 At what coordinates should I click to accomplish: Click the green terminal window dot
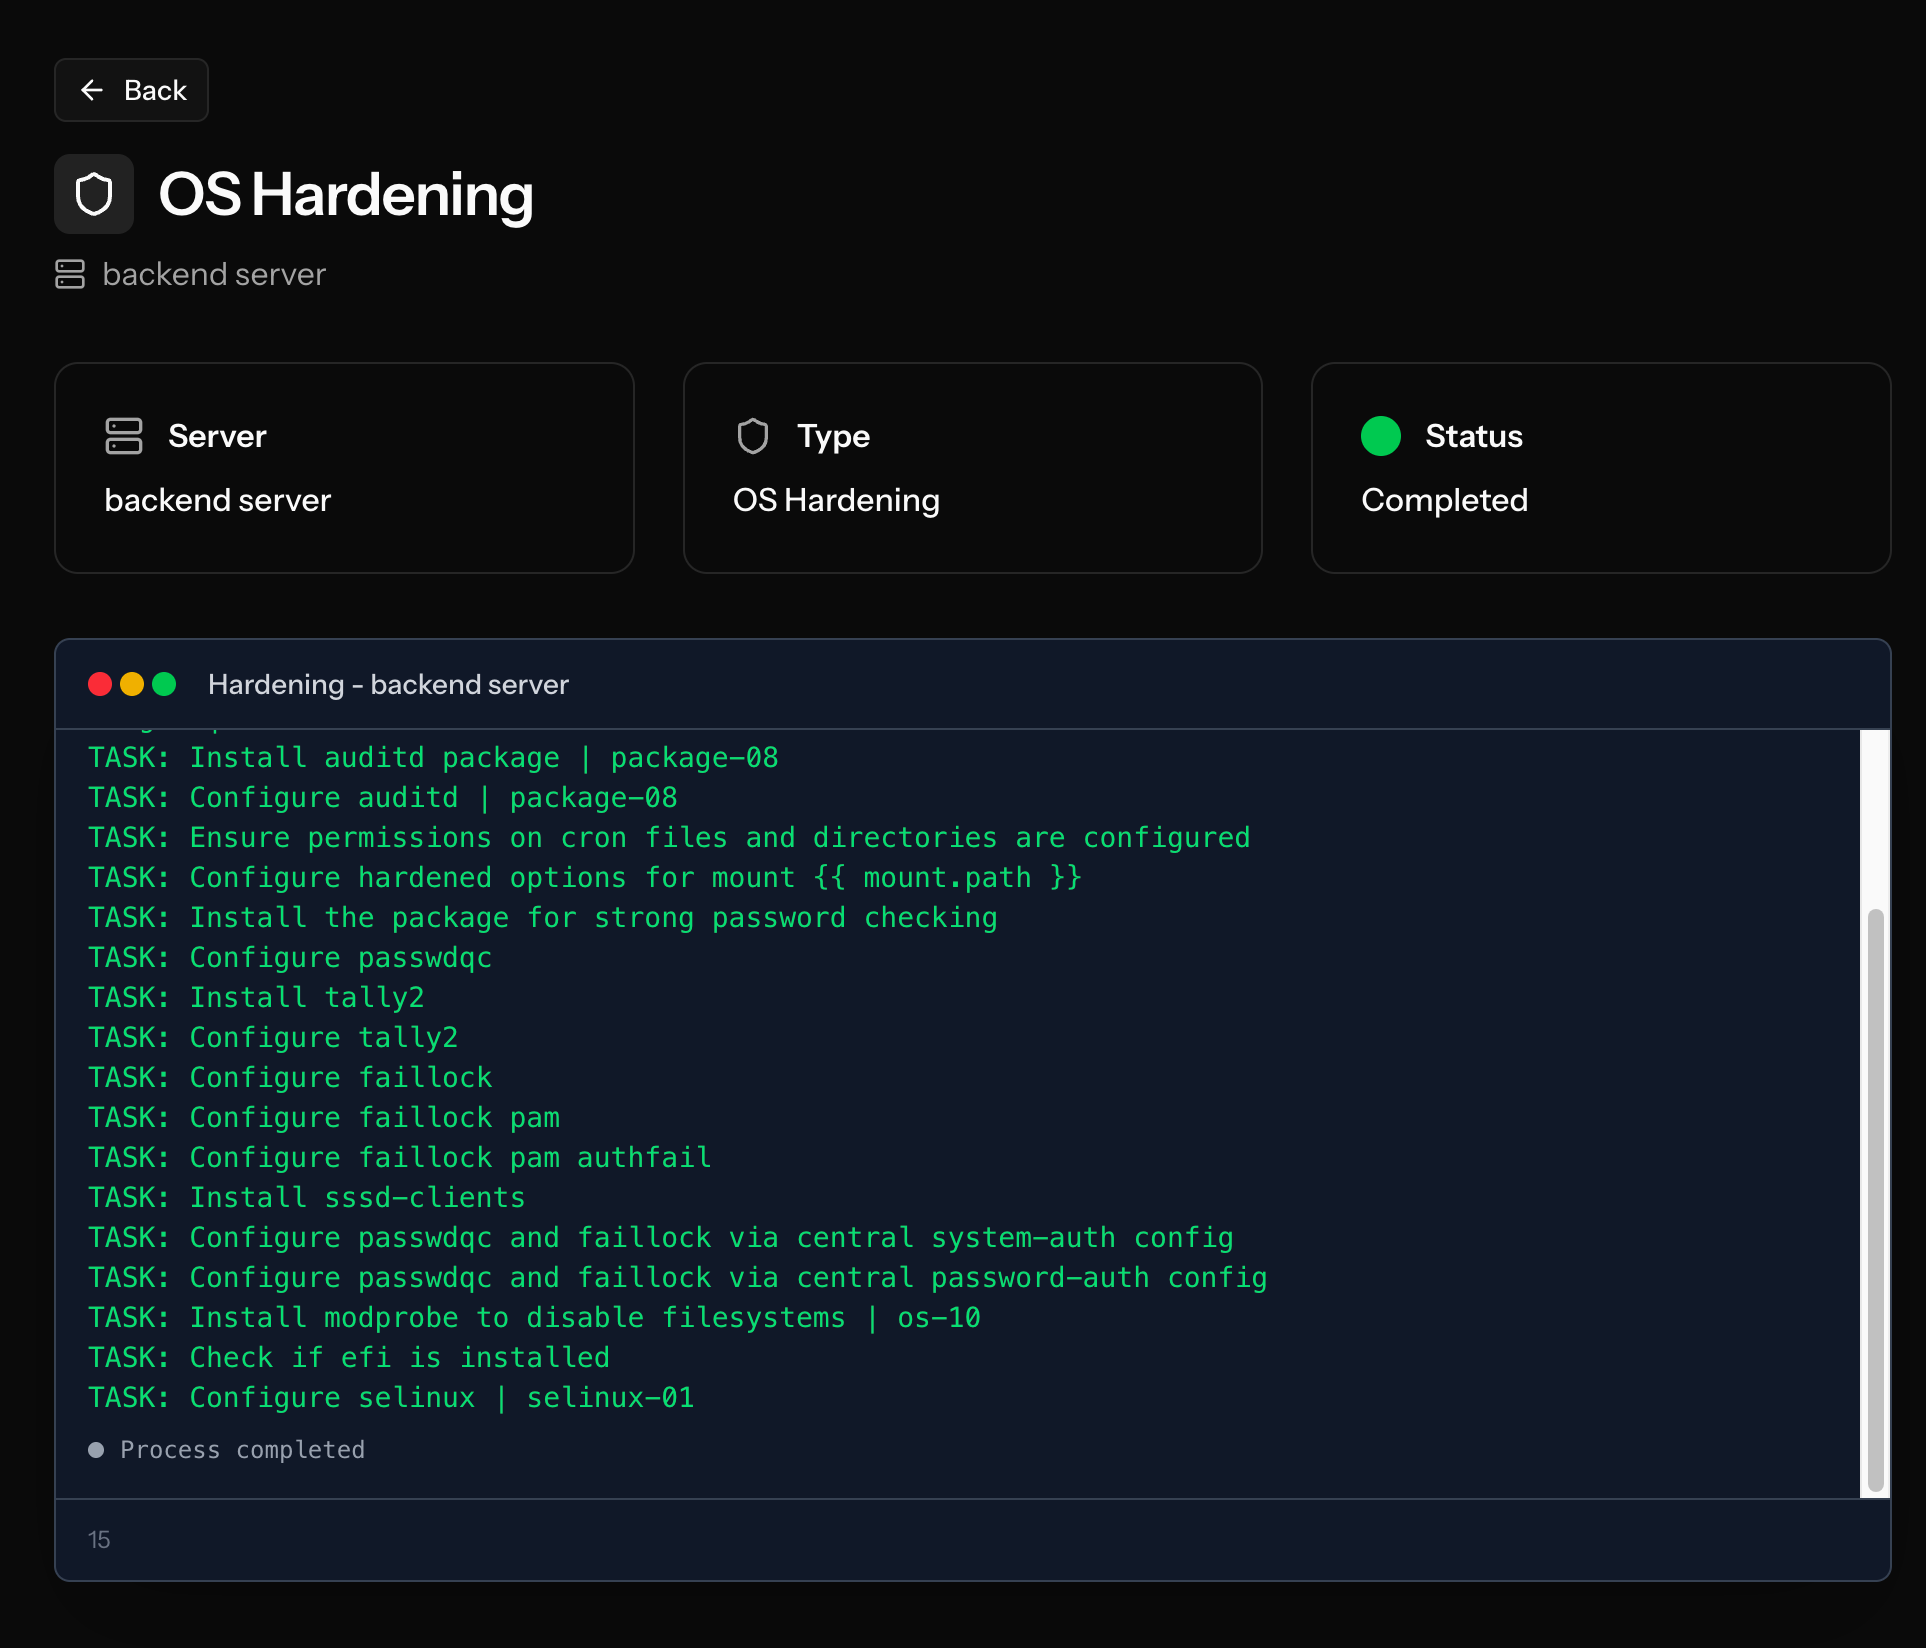(x=164, y=684)
